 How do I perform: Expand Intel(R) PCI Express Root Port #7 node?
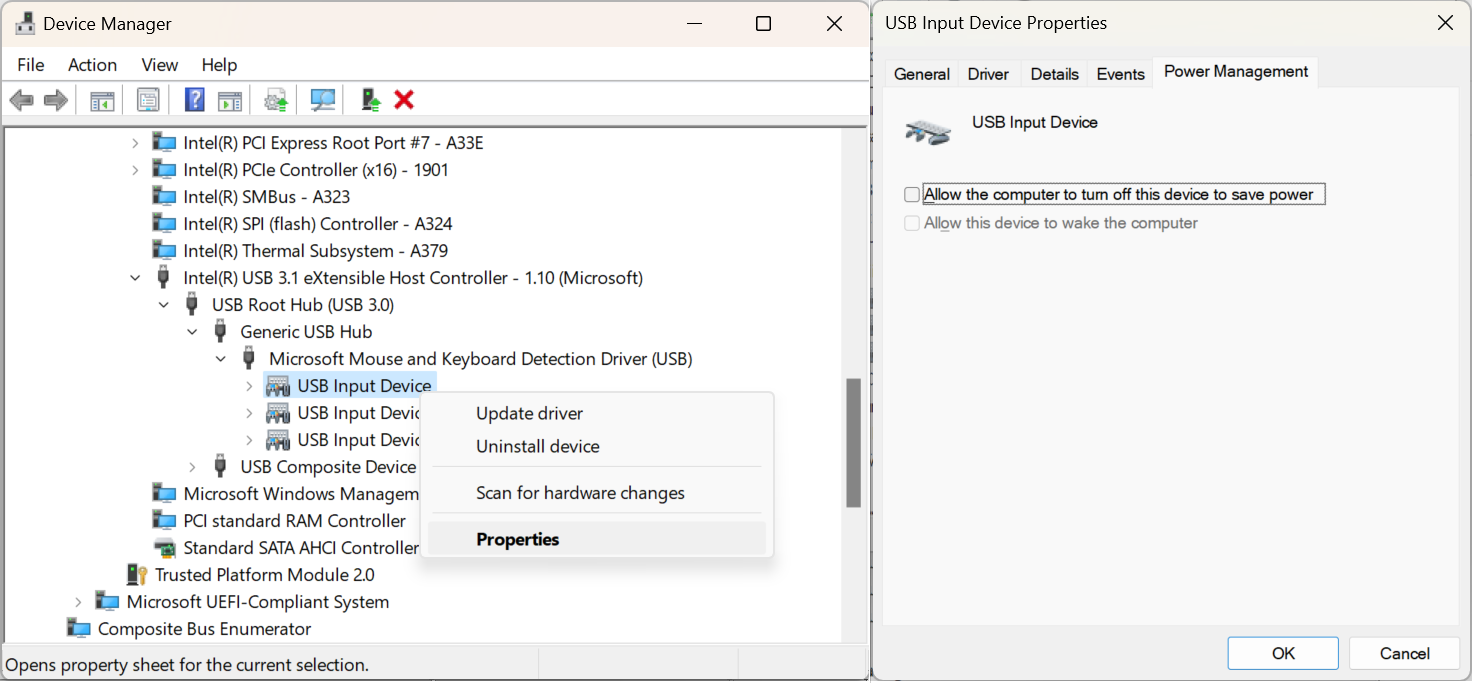click(136, 143)
